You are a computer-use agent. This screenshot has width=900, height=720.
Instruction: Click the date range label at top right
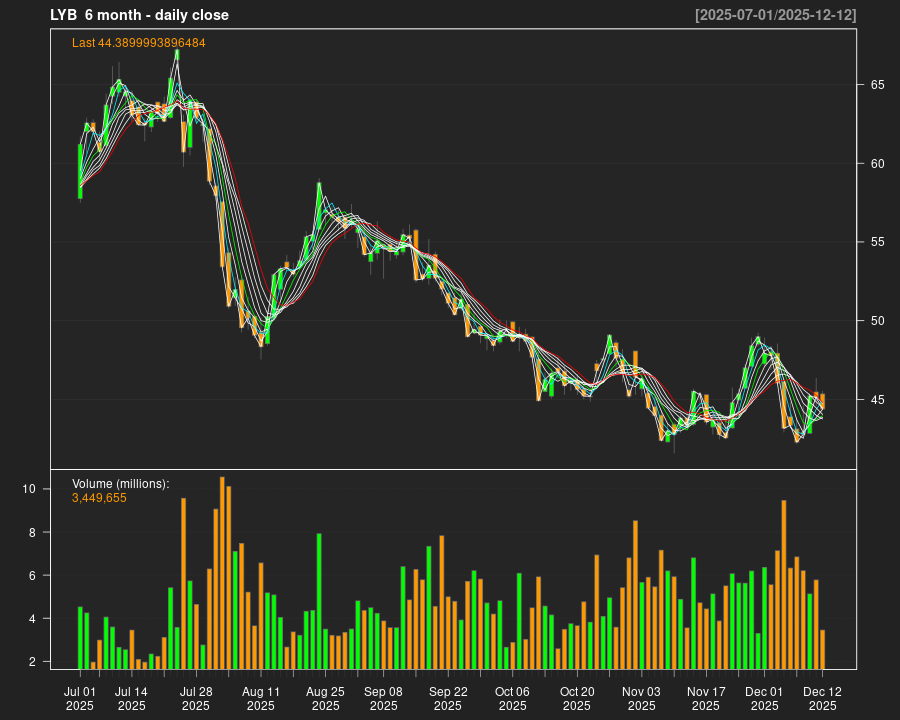coord(775,15)
